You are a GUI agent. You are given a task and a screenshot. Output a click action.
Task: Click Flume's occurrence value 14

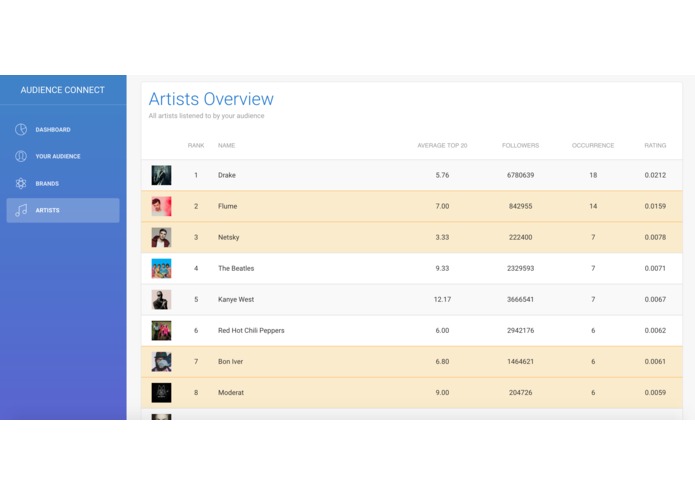[x=593, y=206]
